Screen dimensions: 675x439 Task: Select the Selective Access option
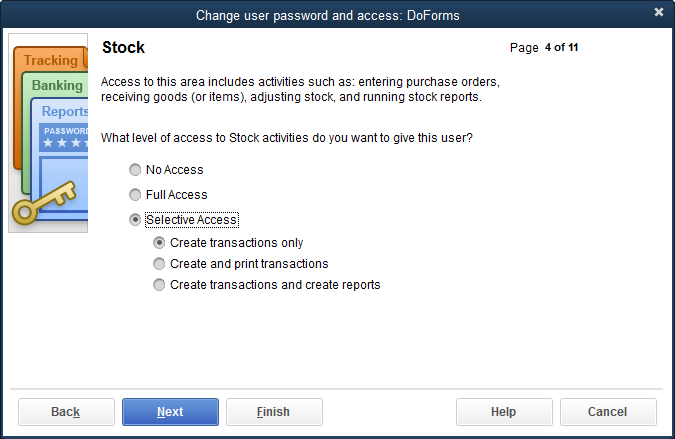tap(136, 220)
